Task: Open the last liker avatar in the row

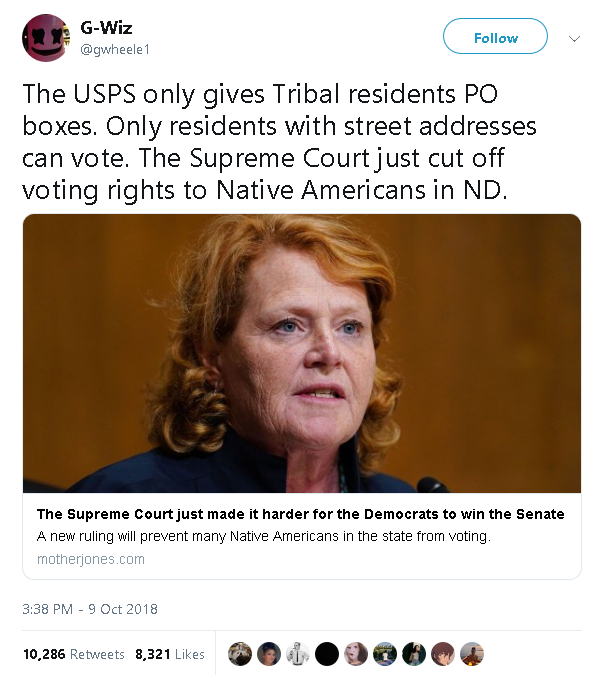Action: [x=472, y=654]
